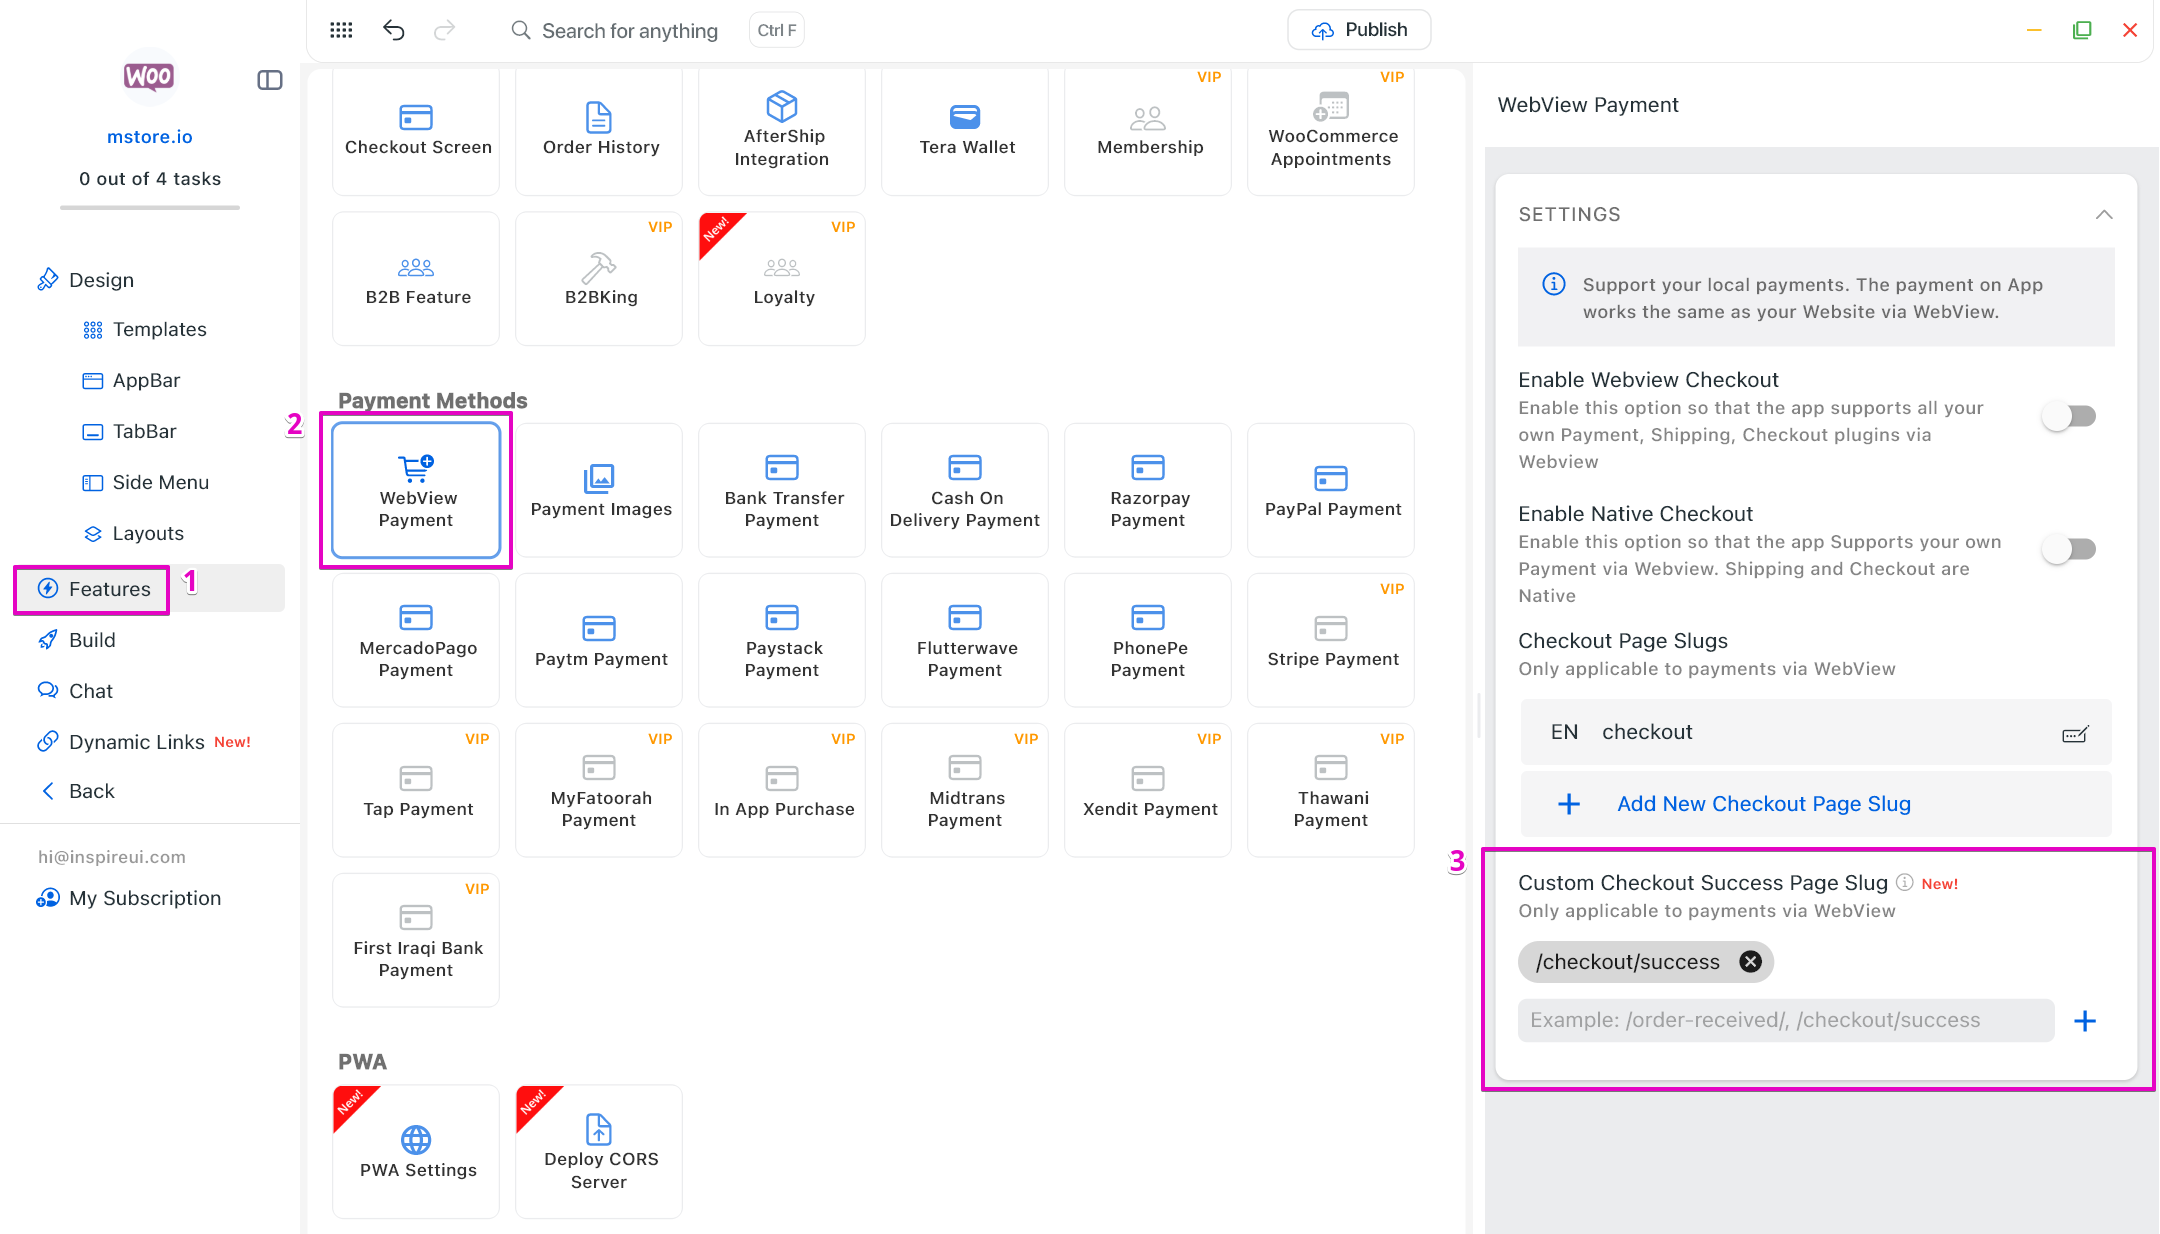Edit the EN checkout slug icon

point(2075,734)
